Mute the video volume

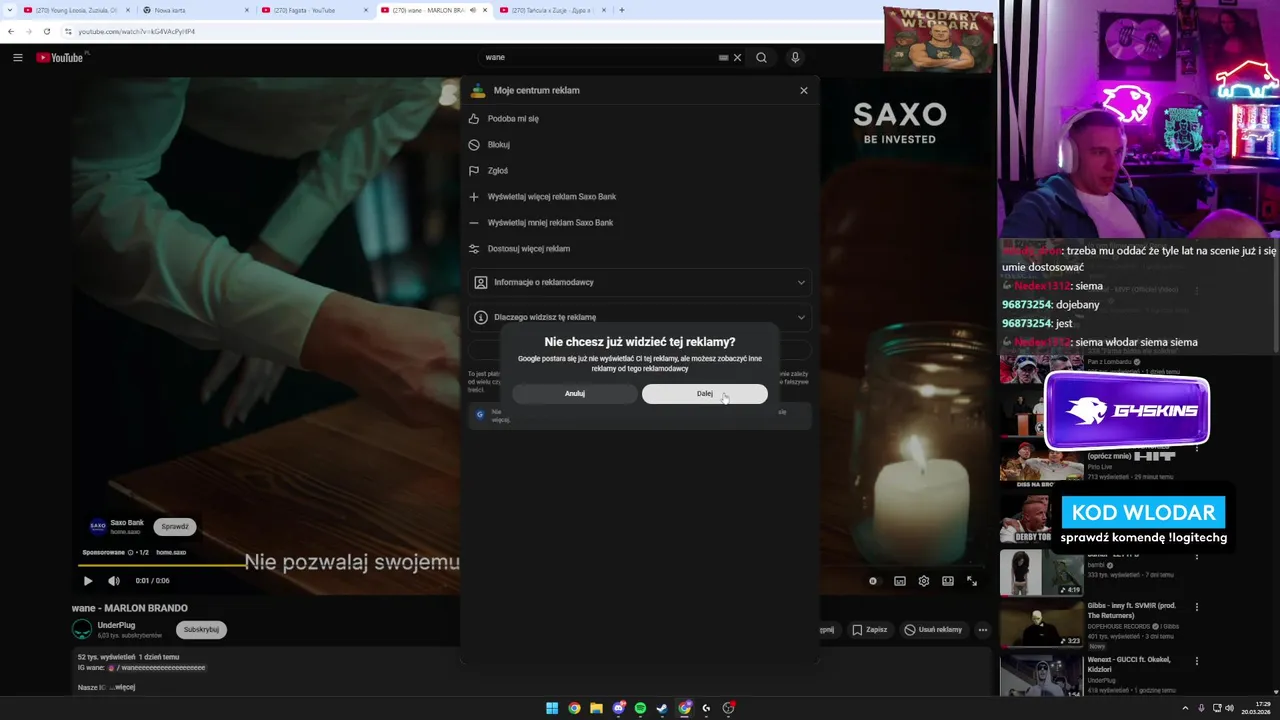click(x=114, y=580)
